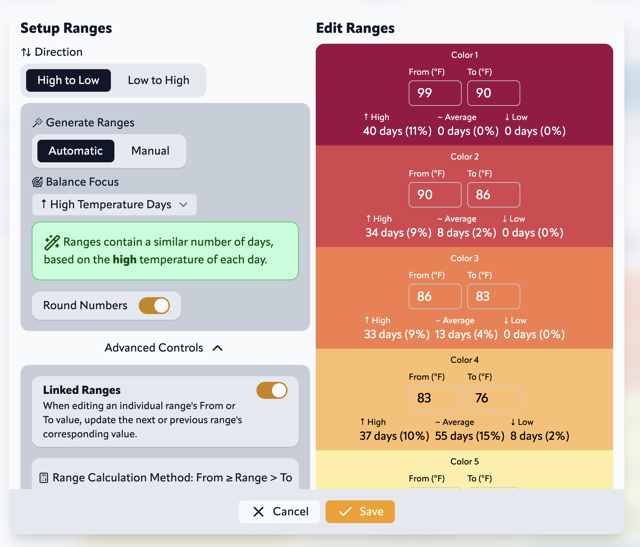This screenshot has width=640, height=547.
Task: Switch to Manual range generation
Action: [x=150, y=151]
